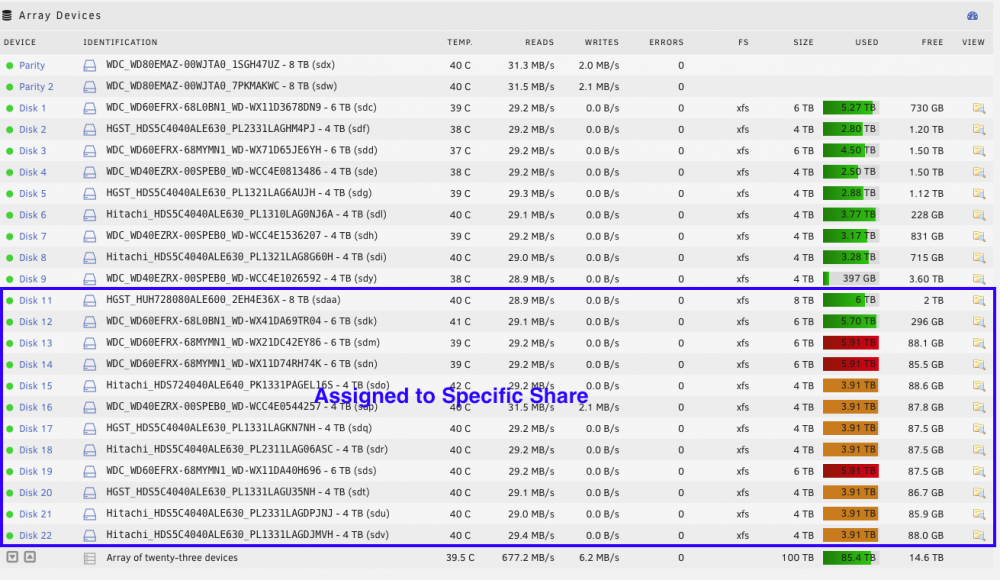Collapse rows with the down-arrow toggle at bottom
This screenshot has width=1000, height=580.
tap(12, 557)
